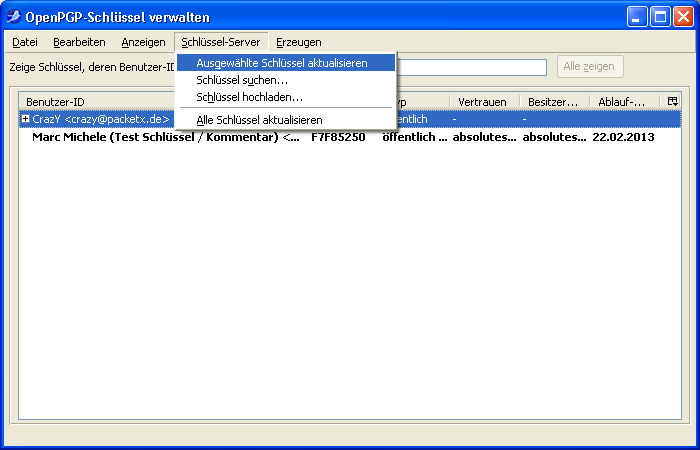Viewport: 700px width, 450px height.
Task: Sort by Vertrauen column header
Action: [x=485, y=102]
